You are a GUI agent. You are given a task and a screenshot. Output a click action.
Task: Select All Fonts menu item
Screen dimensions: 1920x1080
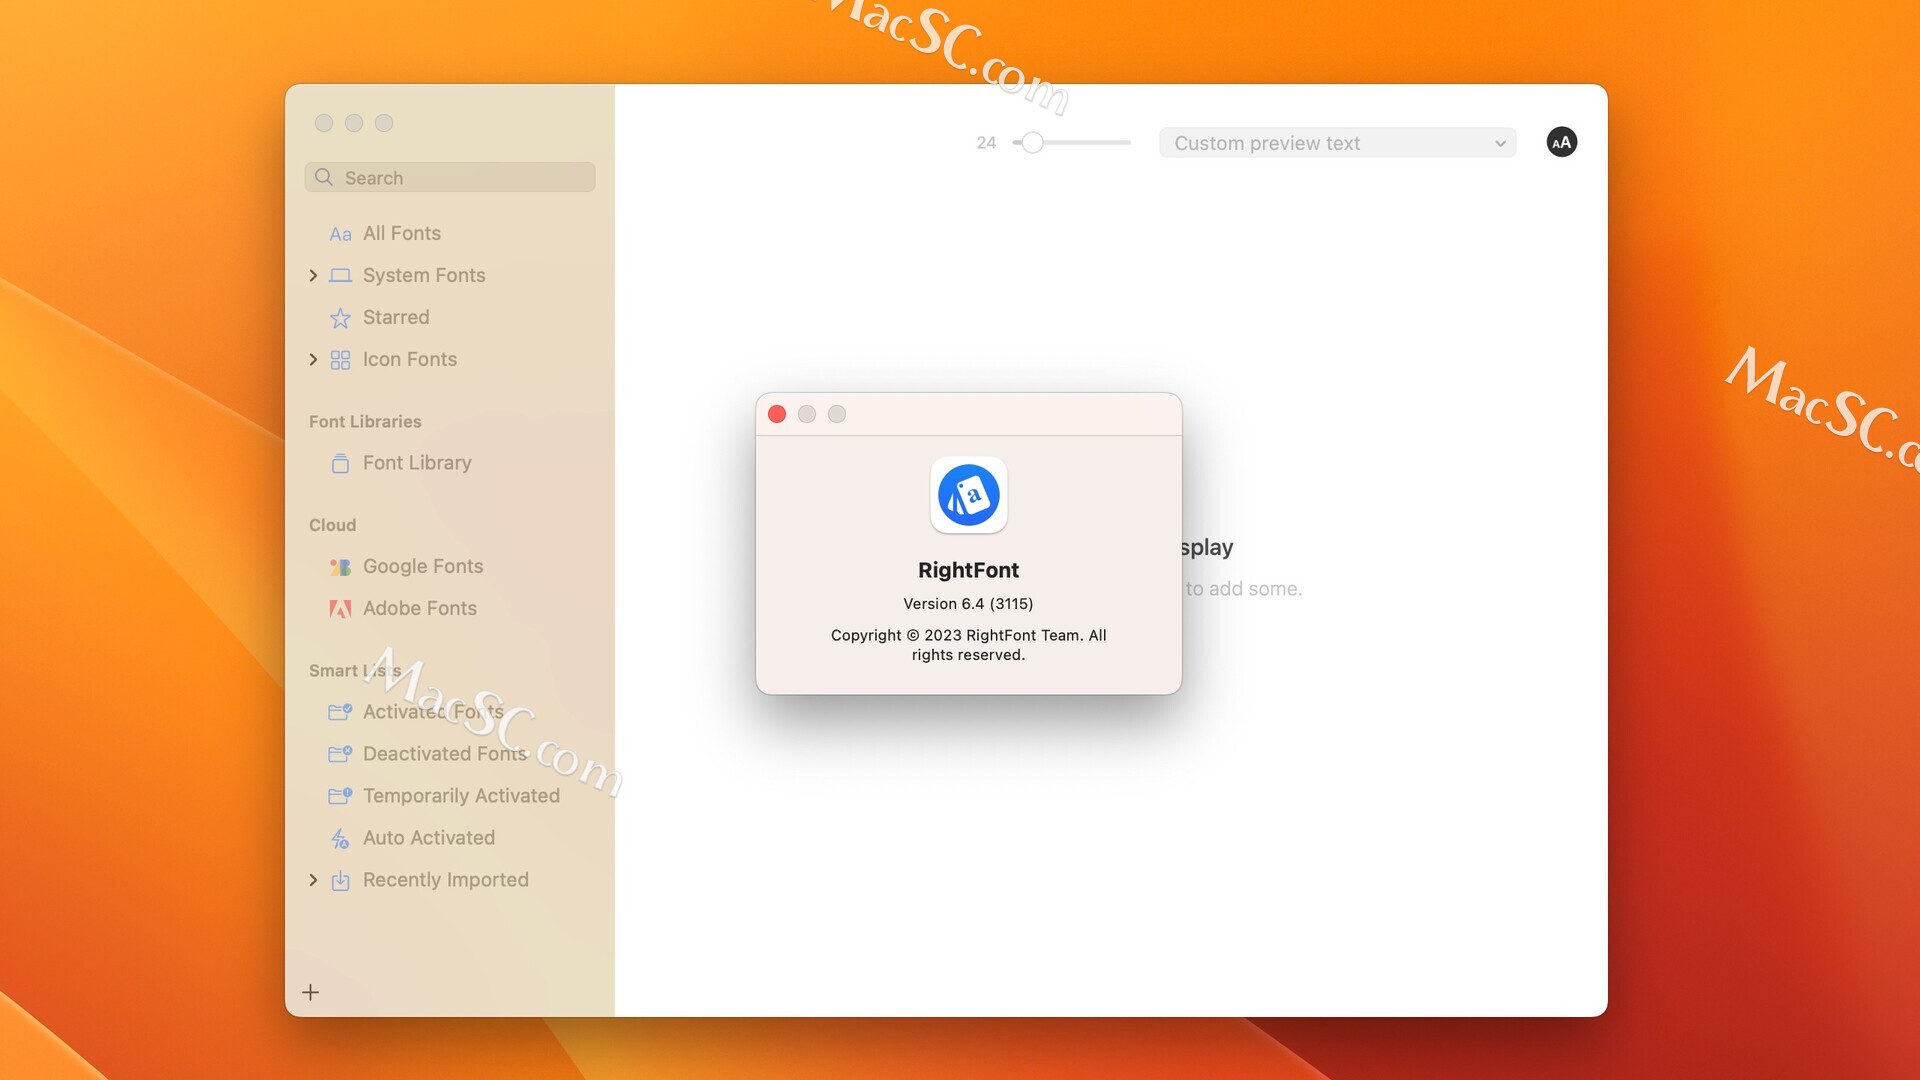pos(401,233)
